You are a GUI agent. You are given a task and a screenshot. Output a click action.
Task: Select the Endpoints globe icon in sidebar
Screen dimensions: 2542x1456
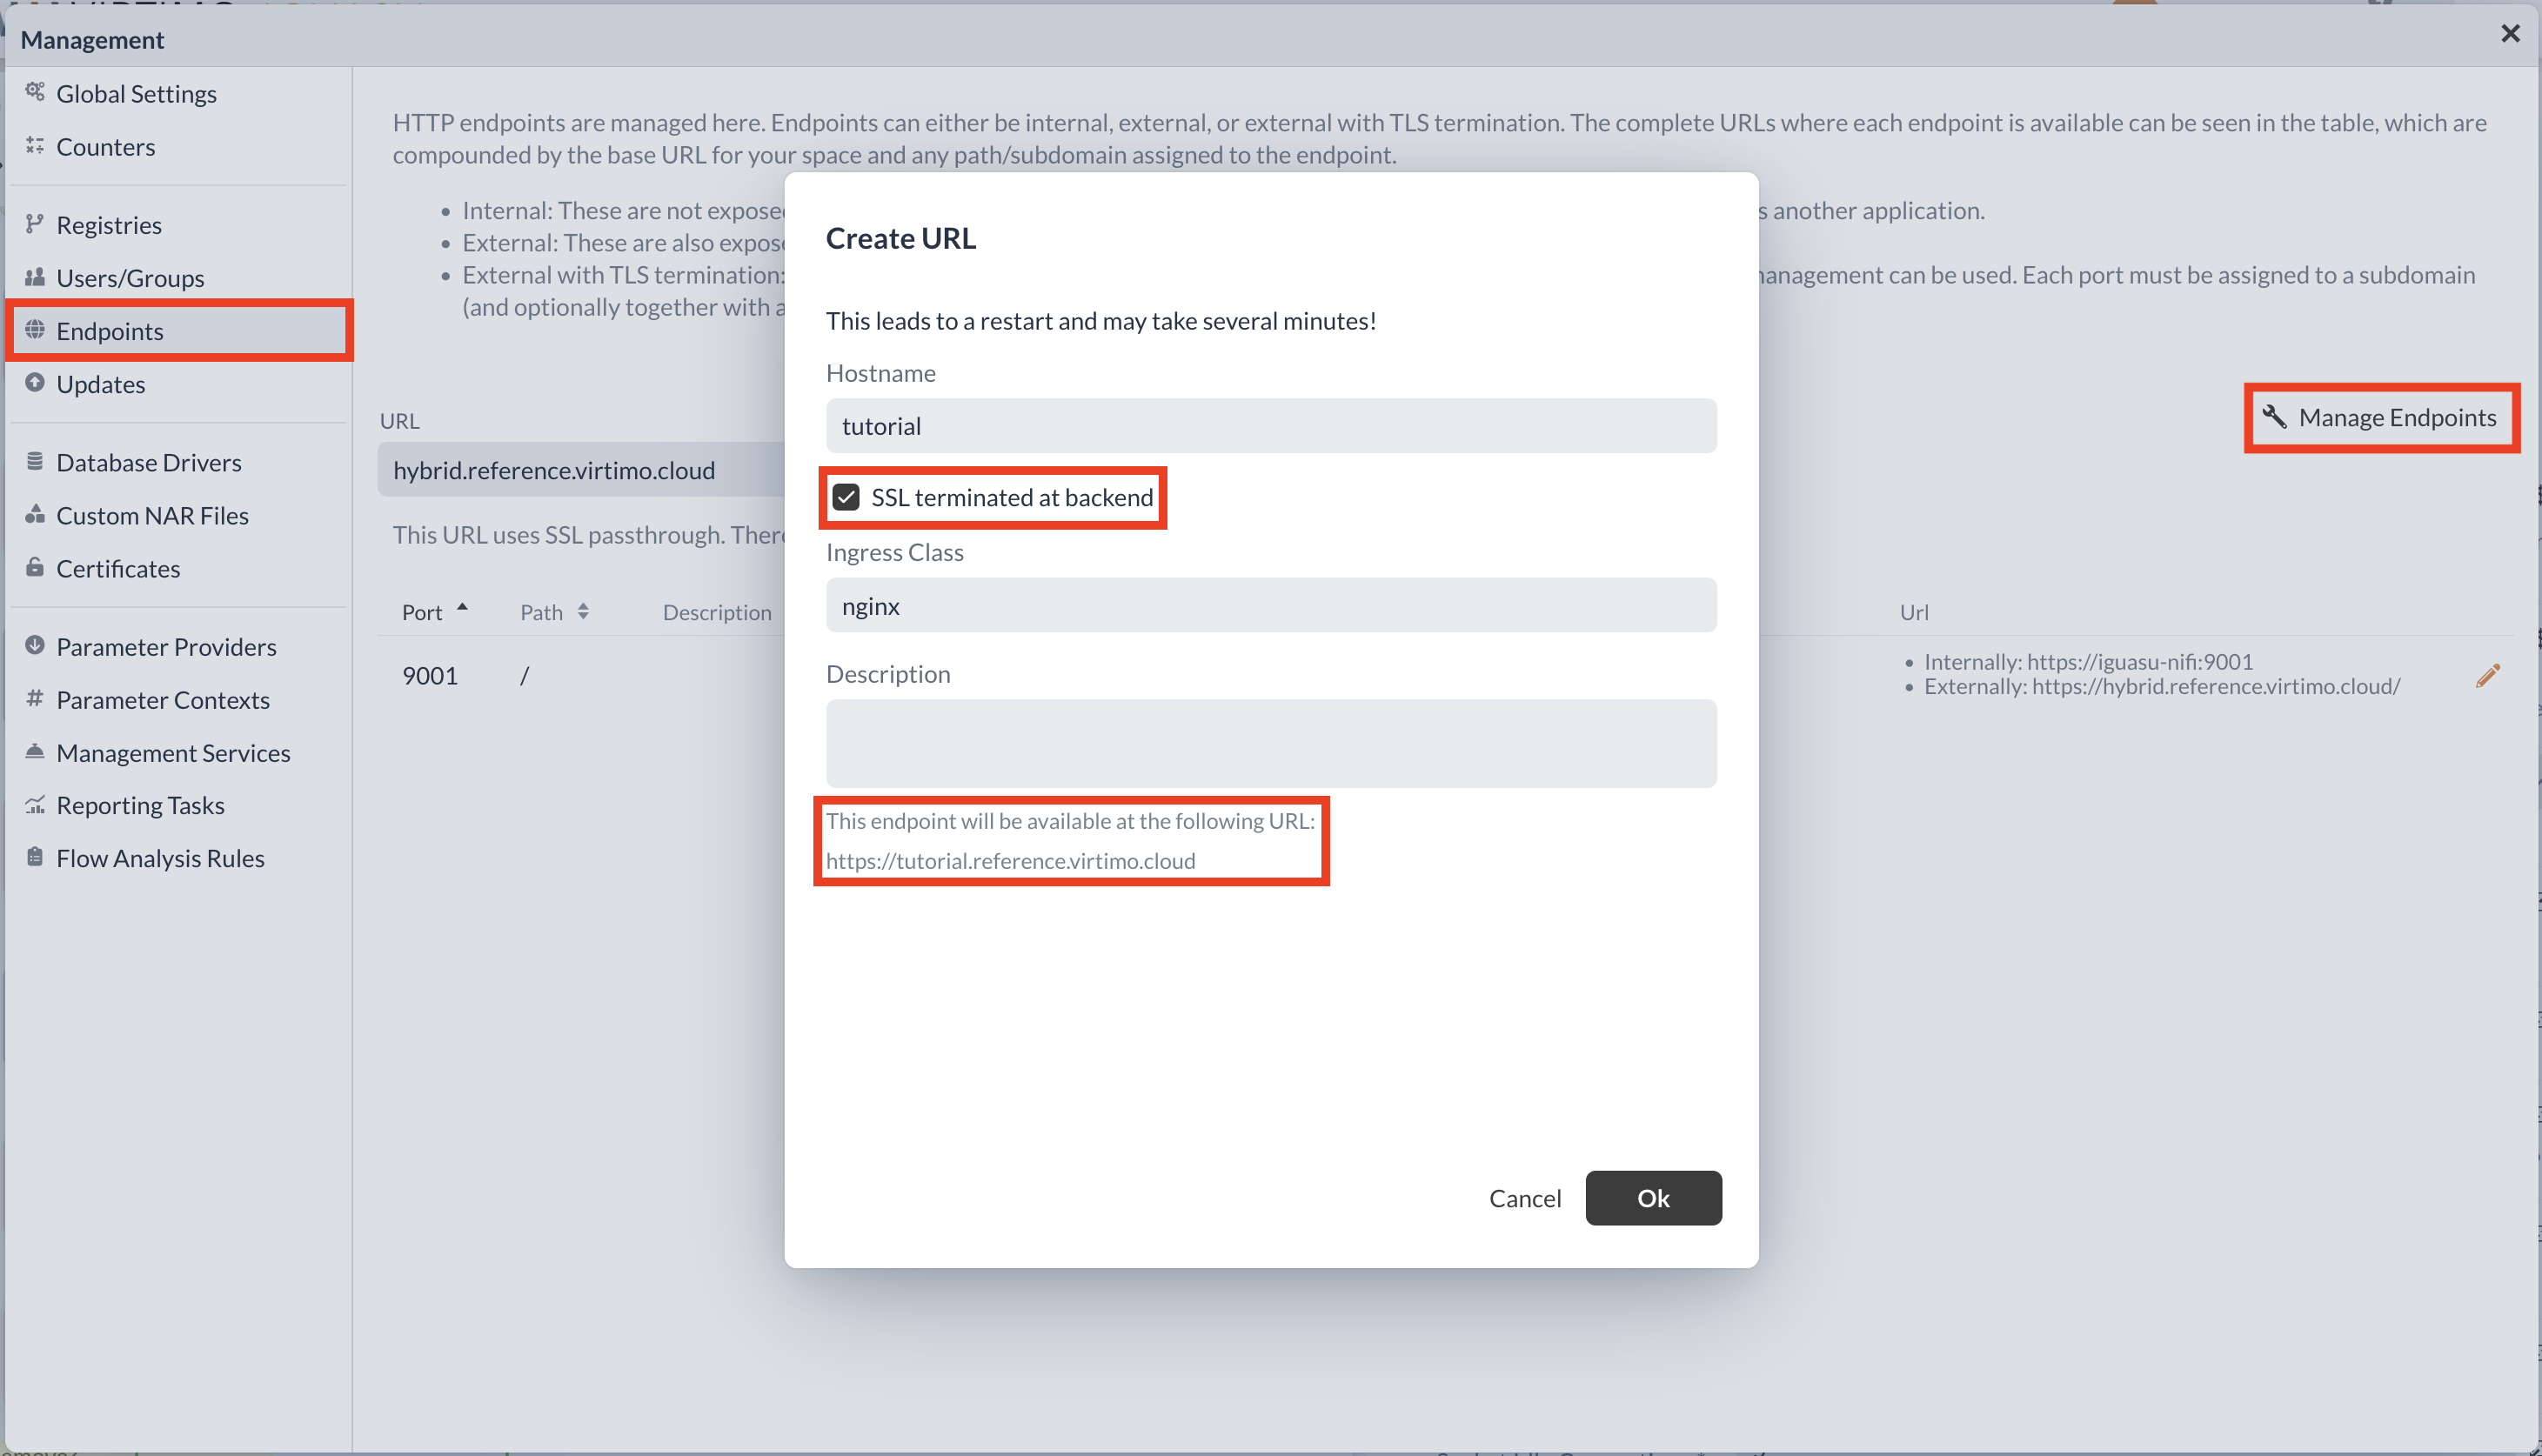click(x=35, y=330)
